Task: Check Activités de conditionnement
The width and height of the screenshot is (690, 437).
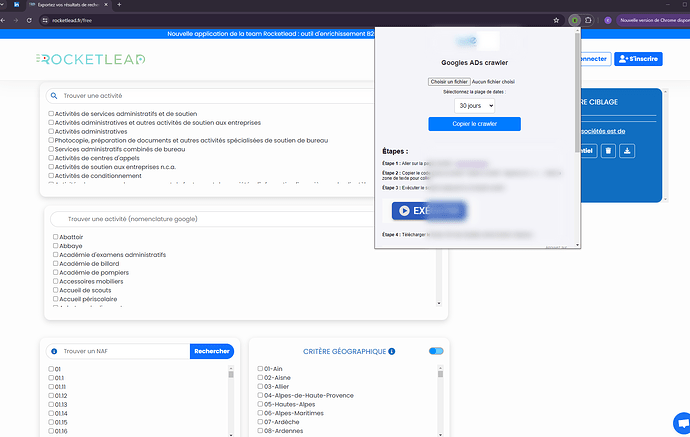Action: 51,176
